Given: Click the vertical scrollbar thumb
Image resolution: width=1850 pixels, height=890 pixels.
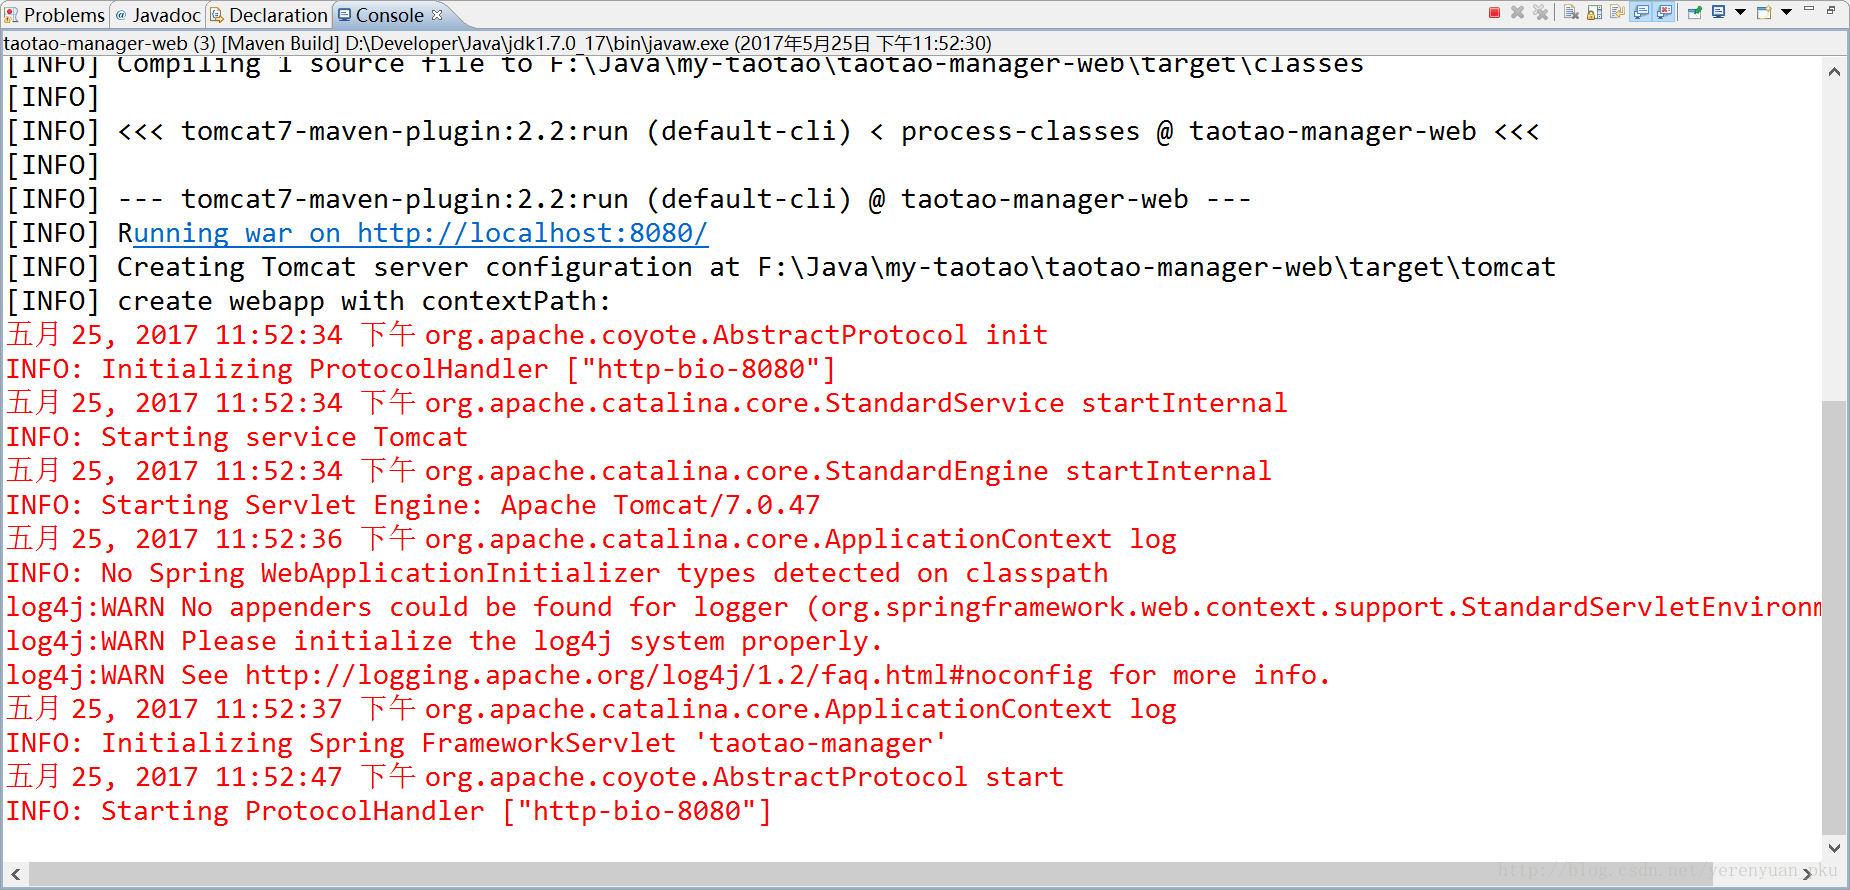Looking at the screenshot, I should point(1834,616).
